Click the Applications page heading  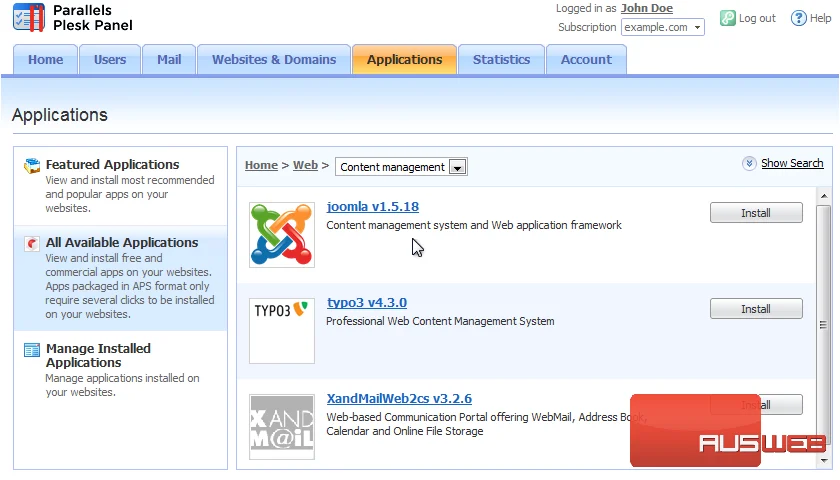(x=60, y=115)
